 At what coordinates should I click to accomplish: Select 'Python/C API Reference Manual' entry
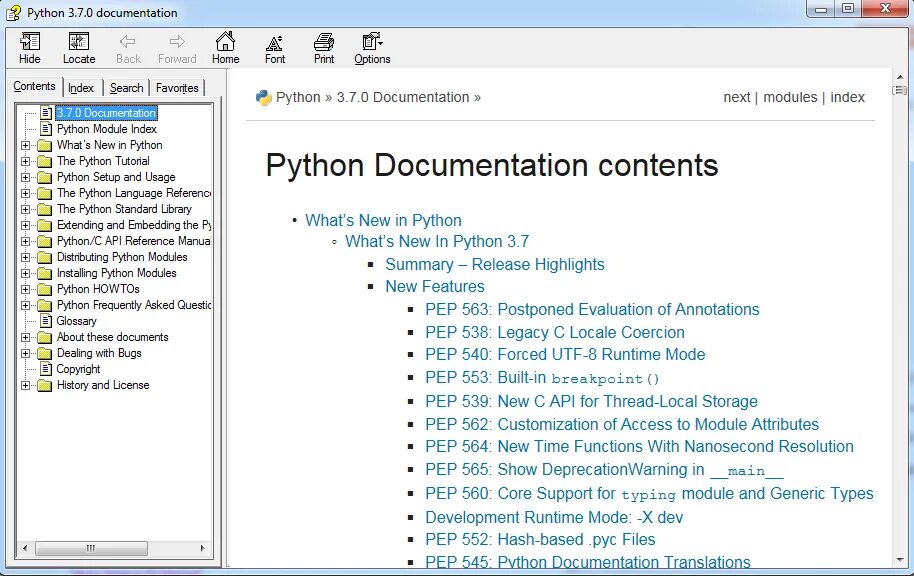pos(133,241)
